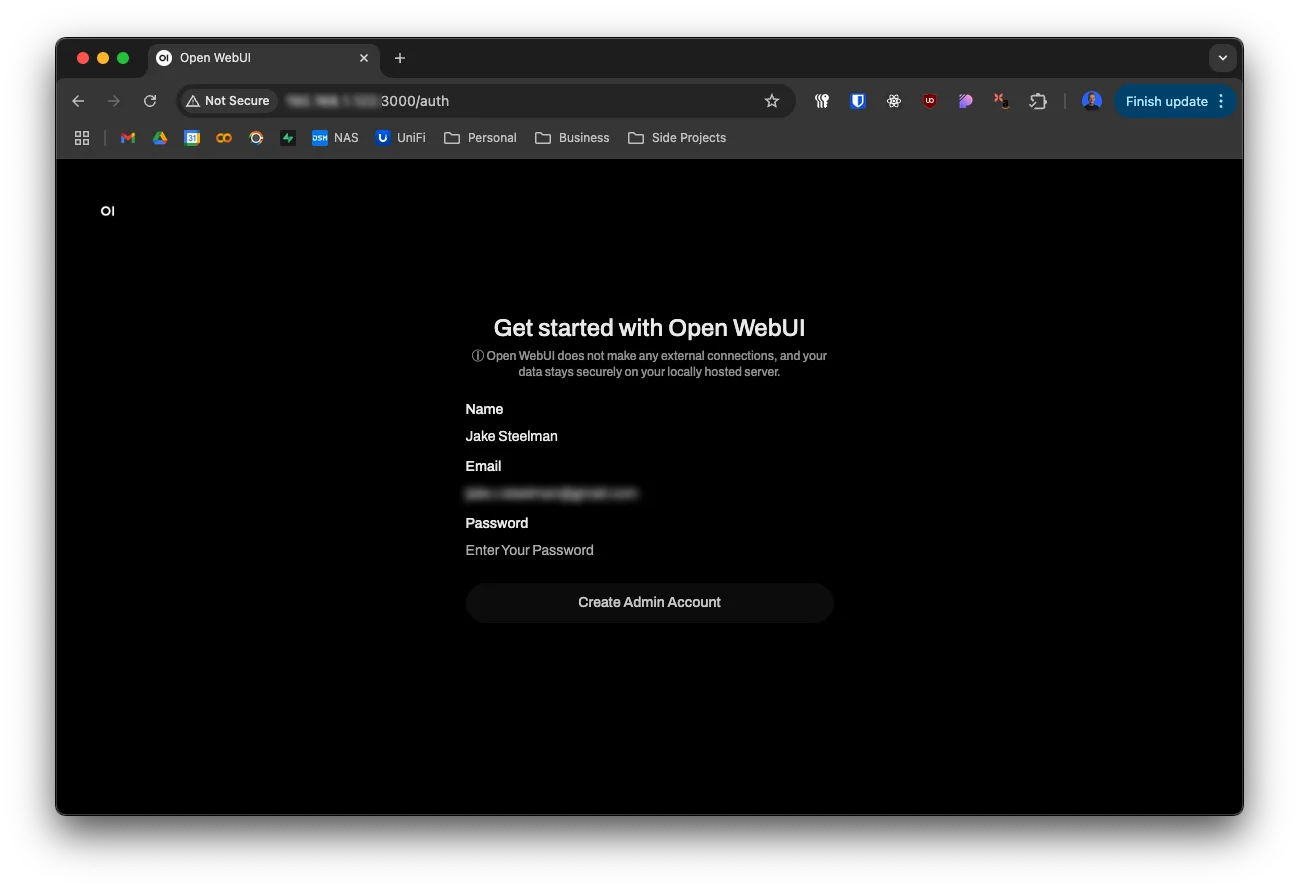Open the keys password extension icon
Screen dimensions: 1299x889
tap(822, 101)
